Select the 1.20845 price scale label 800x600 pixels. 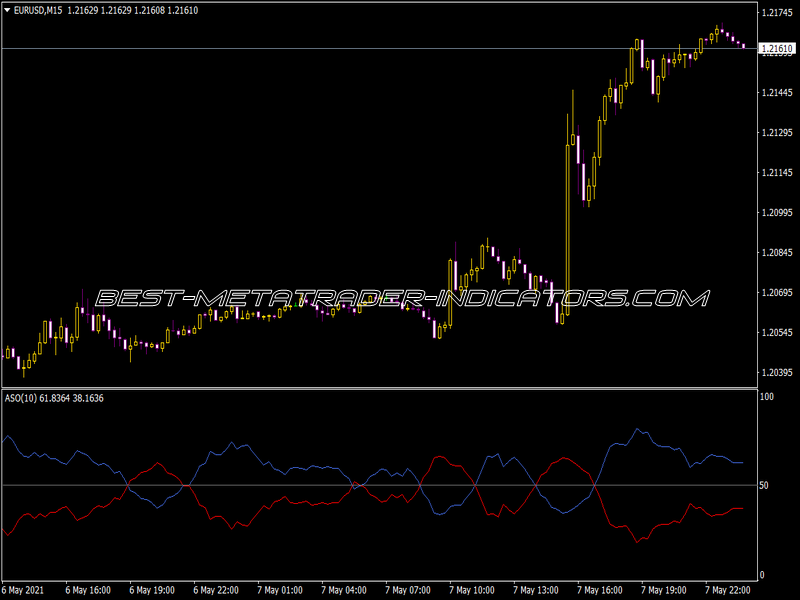pos(777,253)
